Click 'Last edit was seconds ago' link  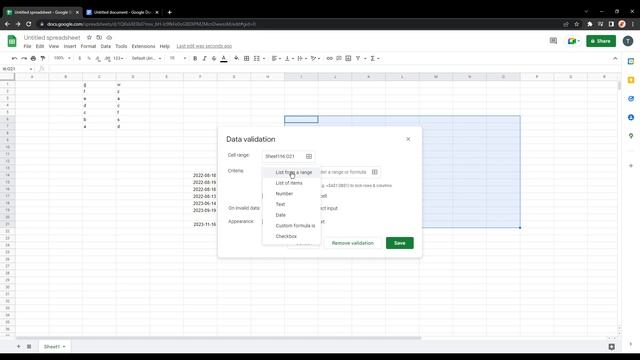coord(204,47)
